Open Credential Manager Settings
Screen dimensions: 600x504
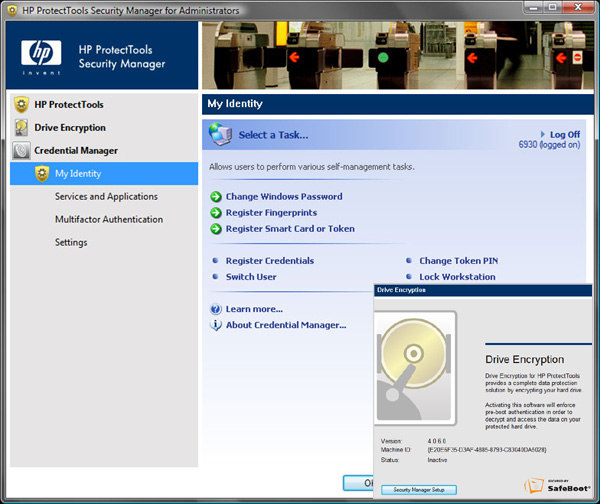(x=71, y=243)
